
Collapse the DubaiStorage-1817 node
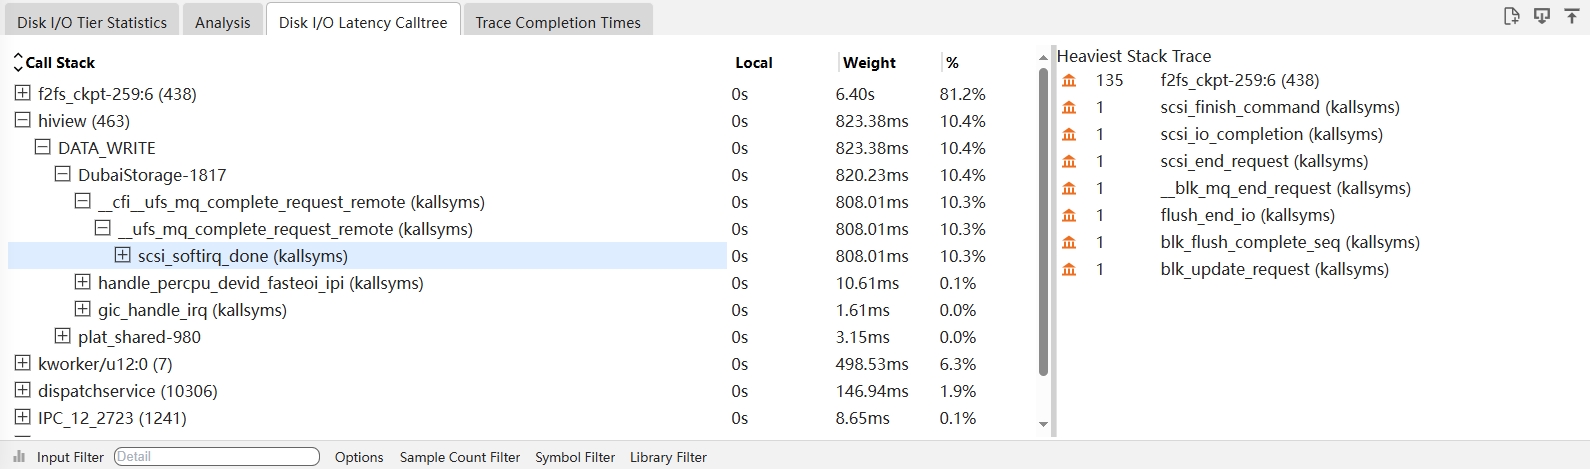(x=63, y=174)
